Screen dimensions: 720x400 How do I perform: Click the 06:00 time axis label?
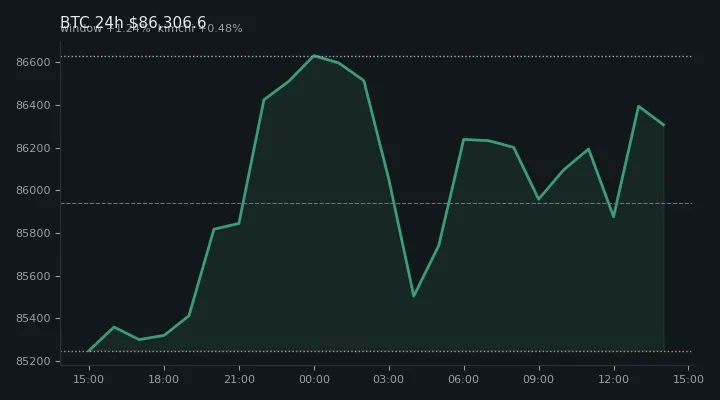[463, 379]
